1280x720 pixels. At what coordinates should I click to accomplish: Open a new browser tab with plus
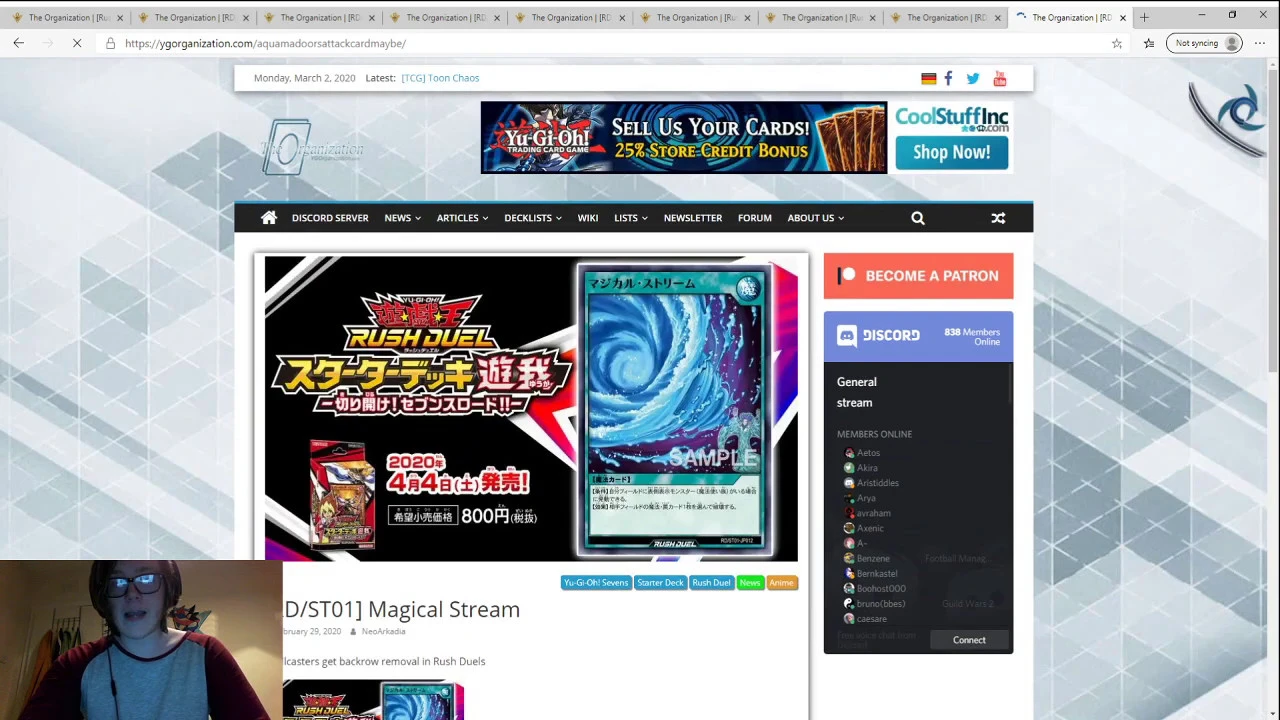click(1144, 17)
